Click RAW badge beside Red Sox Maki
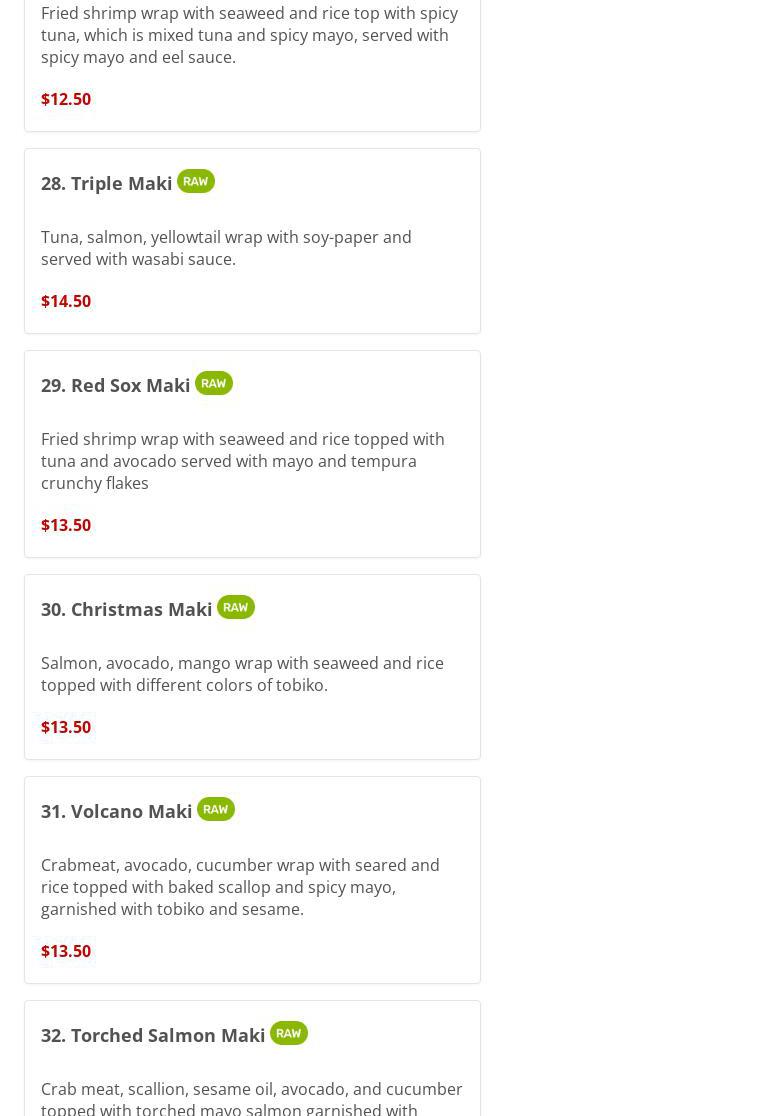This screenshot has height=1116, width=770. click(x=213, y=383)
